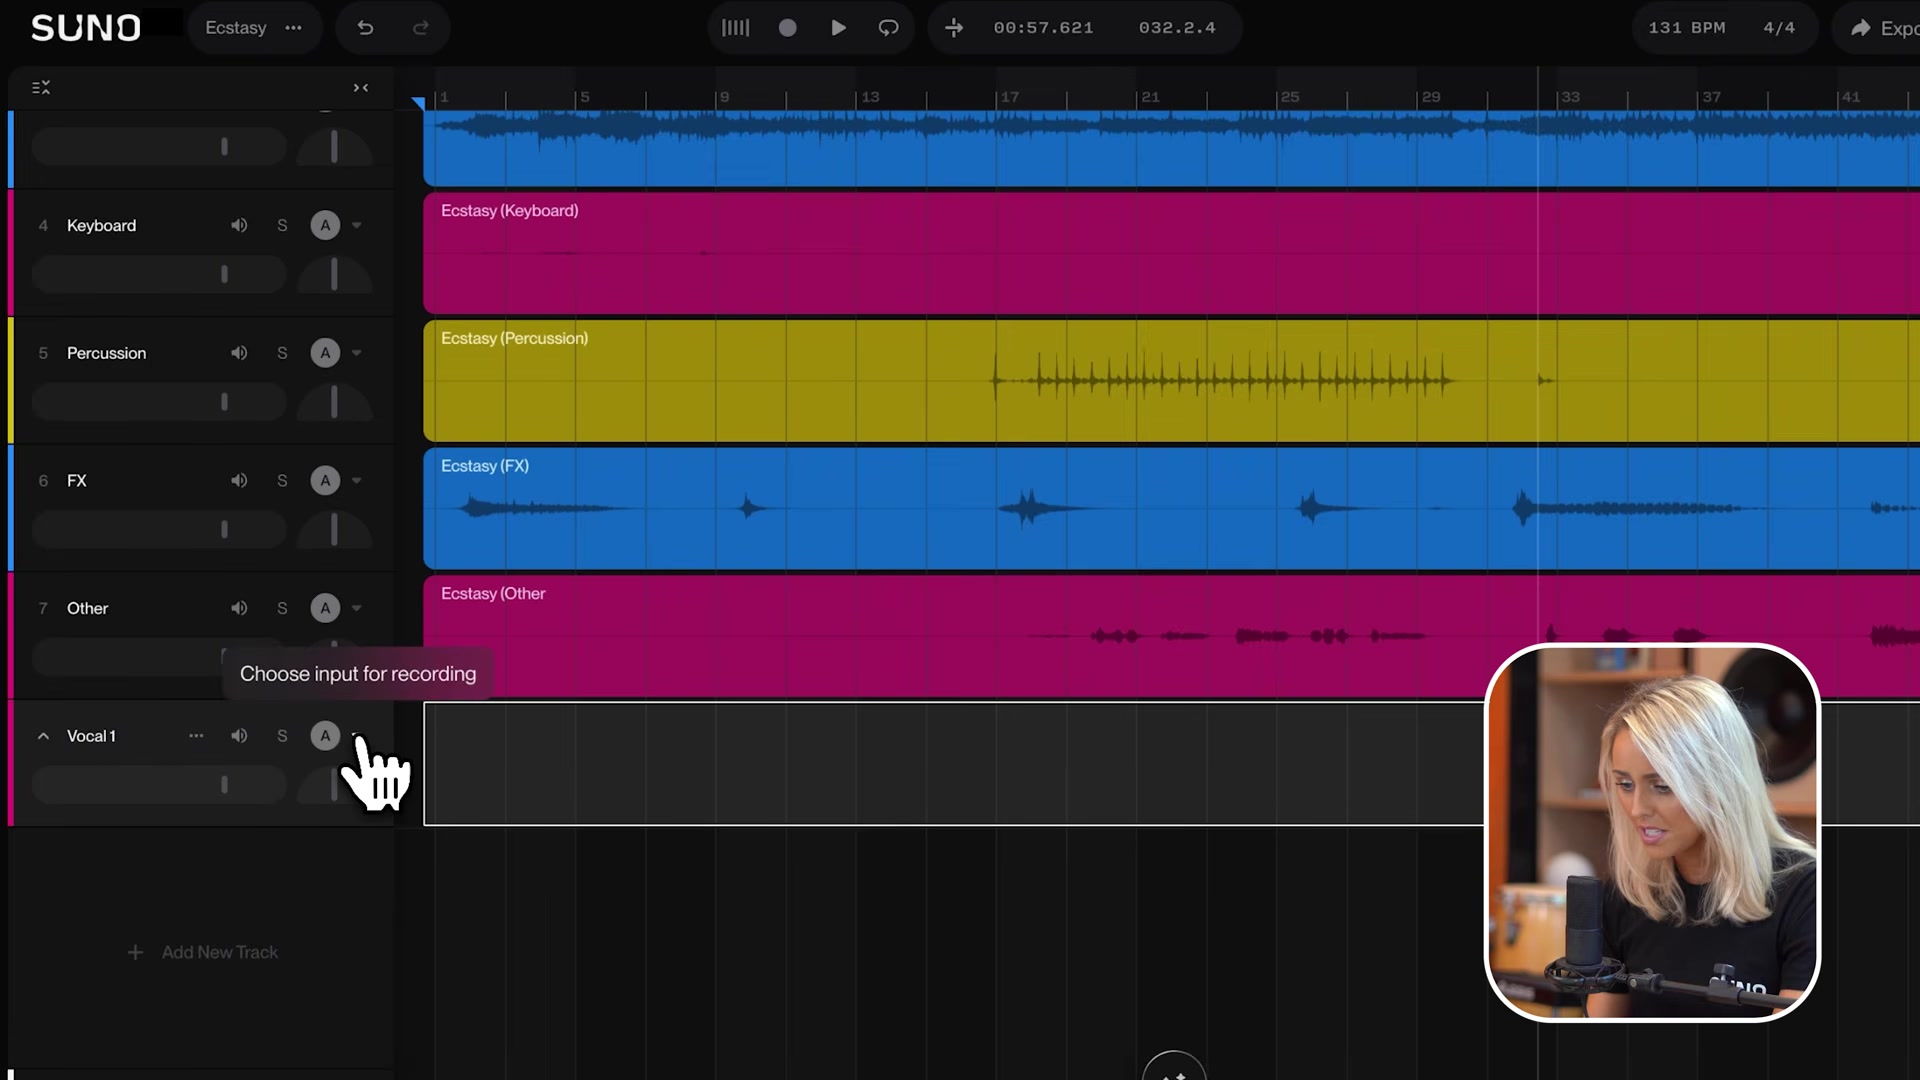Adjust the FX track volume slider

click(x=159, y=530)
